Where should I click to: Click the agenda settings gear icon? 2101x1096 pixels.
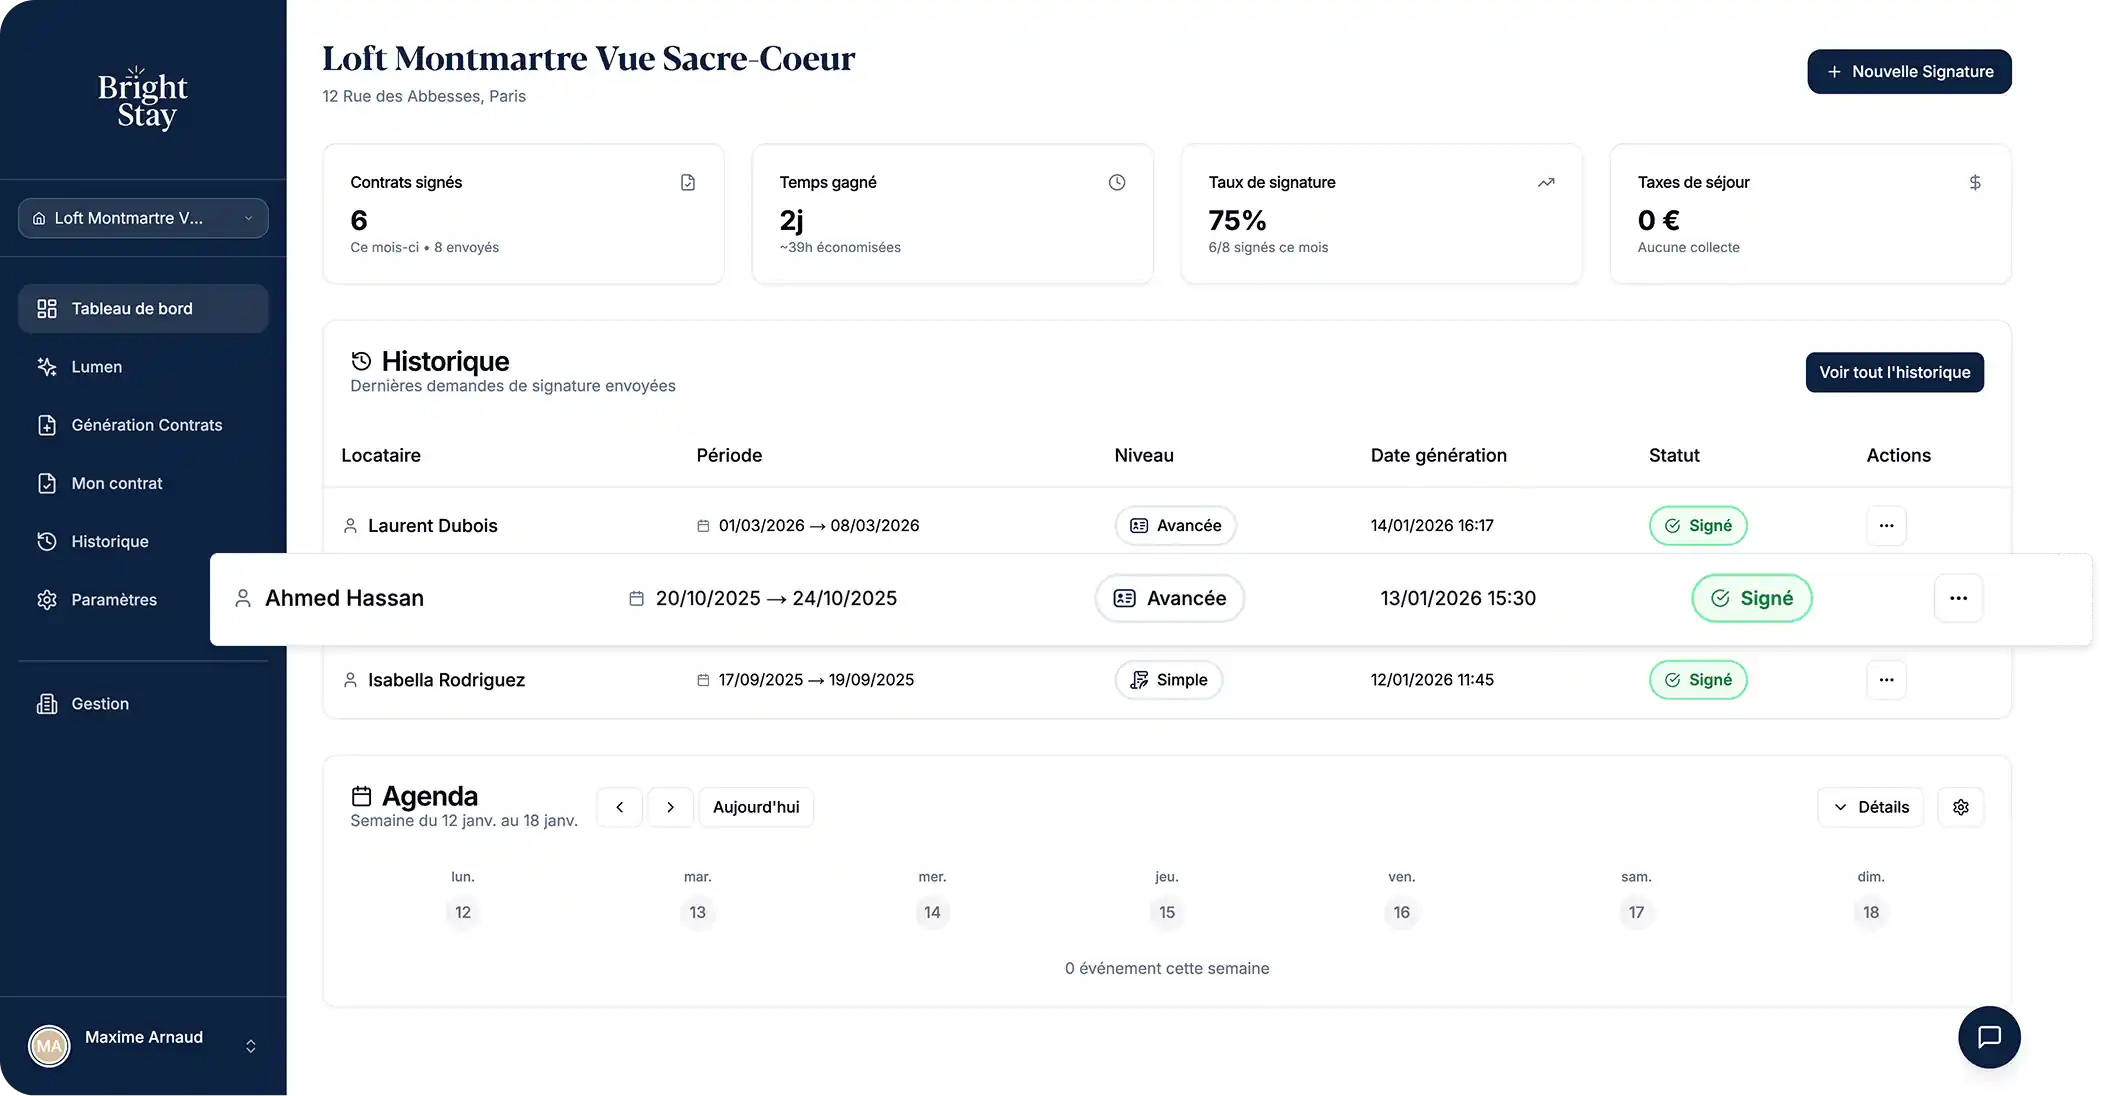point(1960,807)
